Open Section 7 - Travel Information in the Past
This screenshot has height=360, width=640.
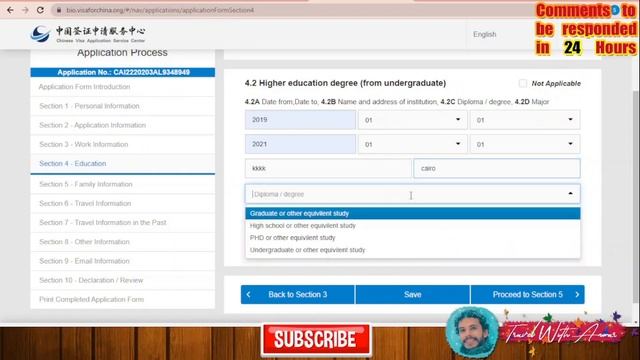tap(122, 222)
